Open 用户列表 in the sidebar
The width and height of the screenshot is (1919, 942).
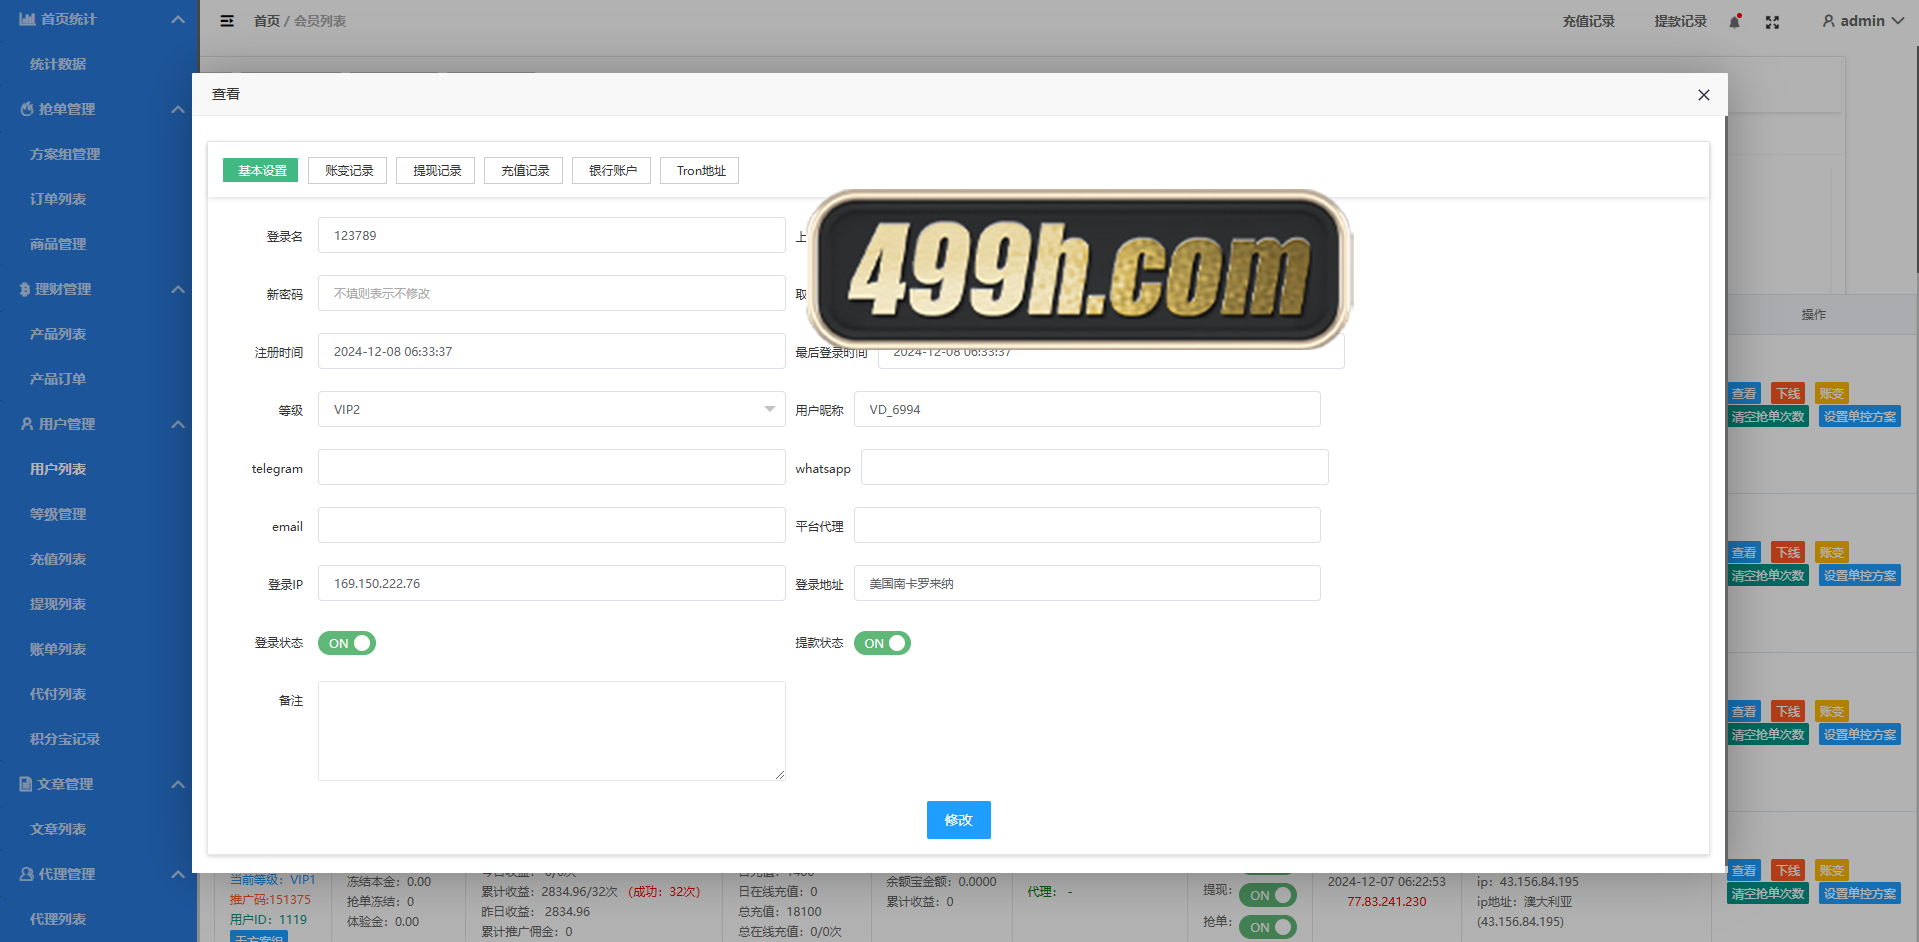pos(58,469)
